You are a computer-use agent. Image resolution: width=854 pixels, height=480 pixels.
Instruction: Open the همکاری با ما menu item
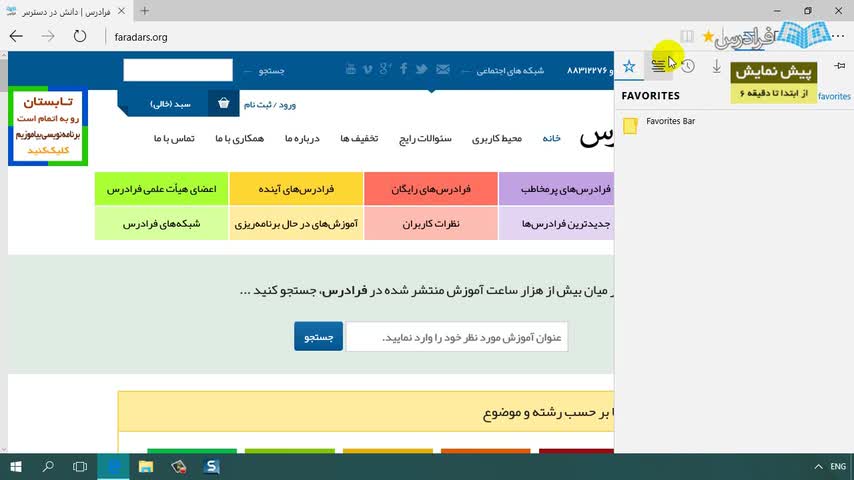pyautogui.click(x=239, y=138)
